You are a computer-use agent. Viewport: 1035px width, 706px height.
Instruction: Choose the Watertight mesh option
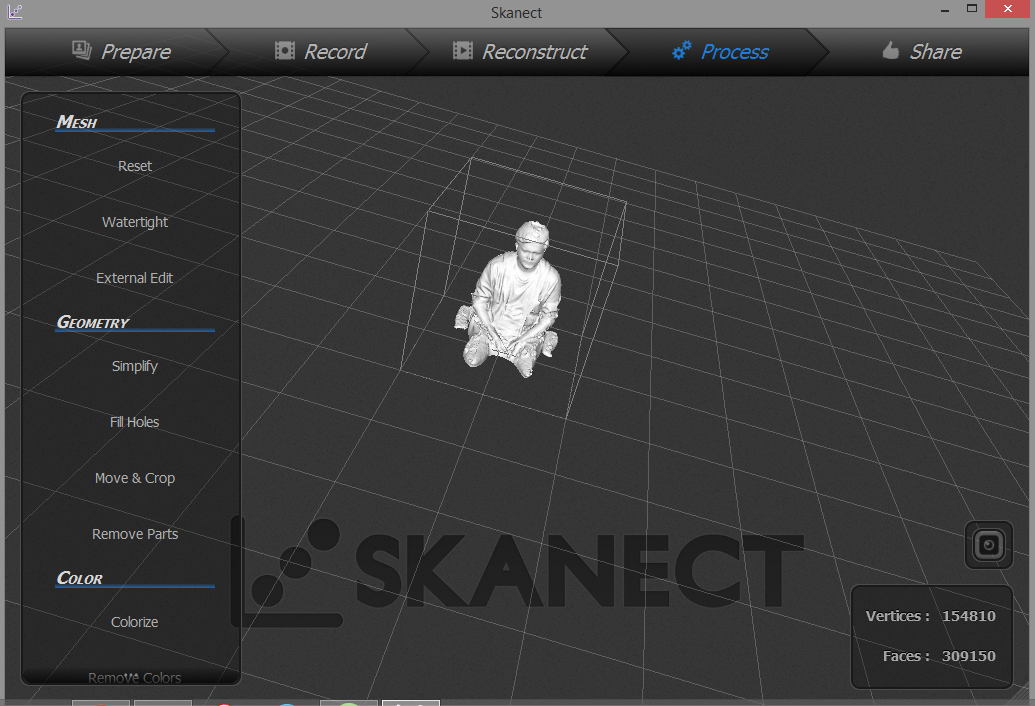click(x=135, y=222)
